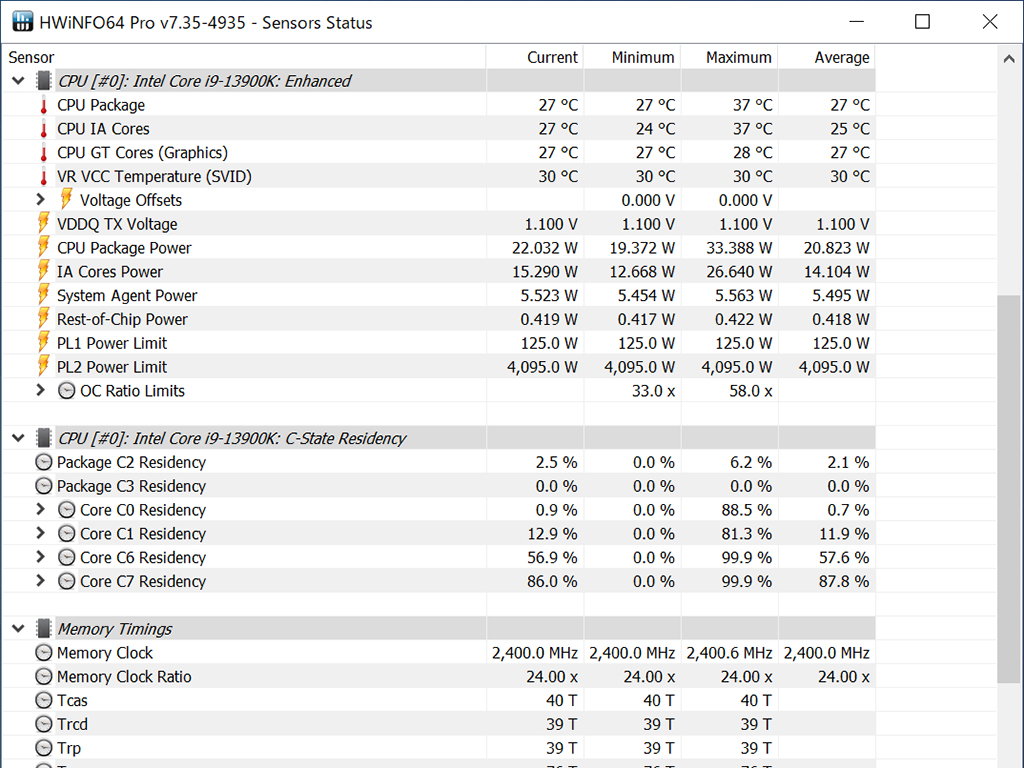The height and width of the screenshot is (768, 1024).
Task: Click the Maximum column header
Action: [729, 57]
